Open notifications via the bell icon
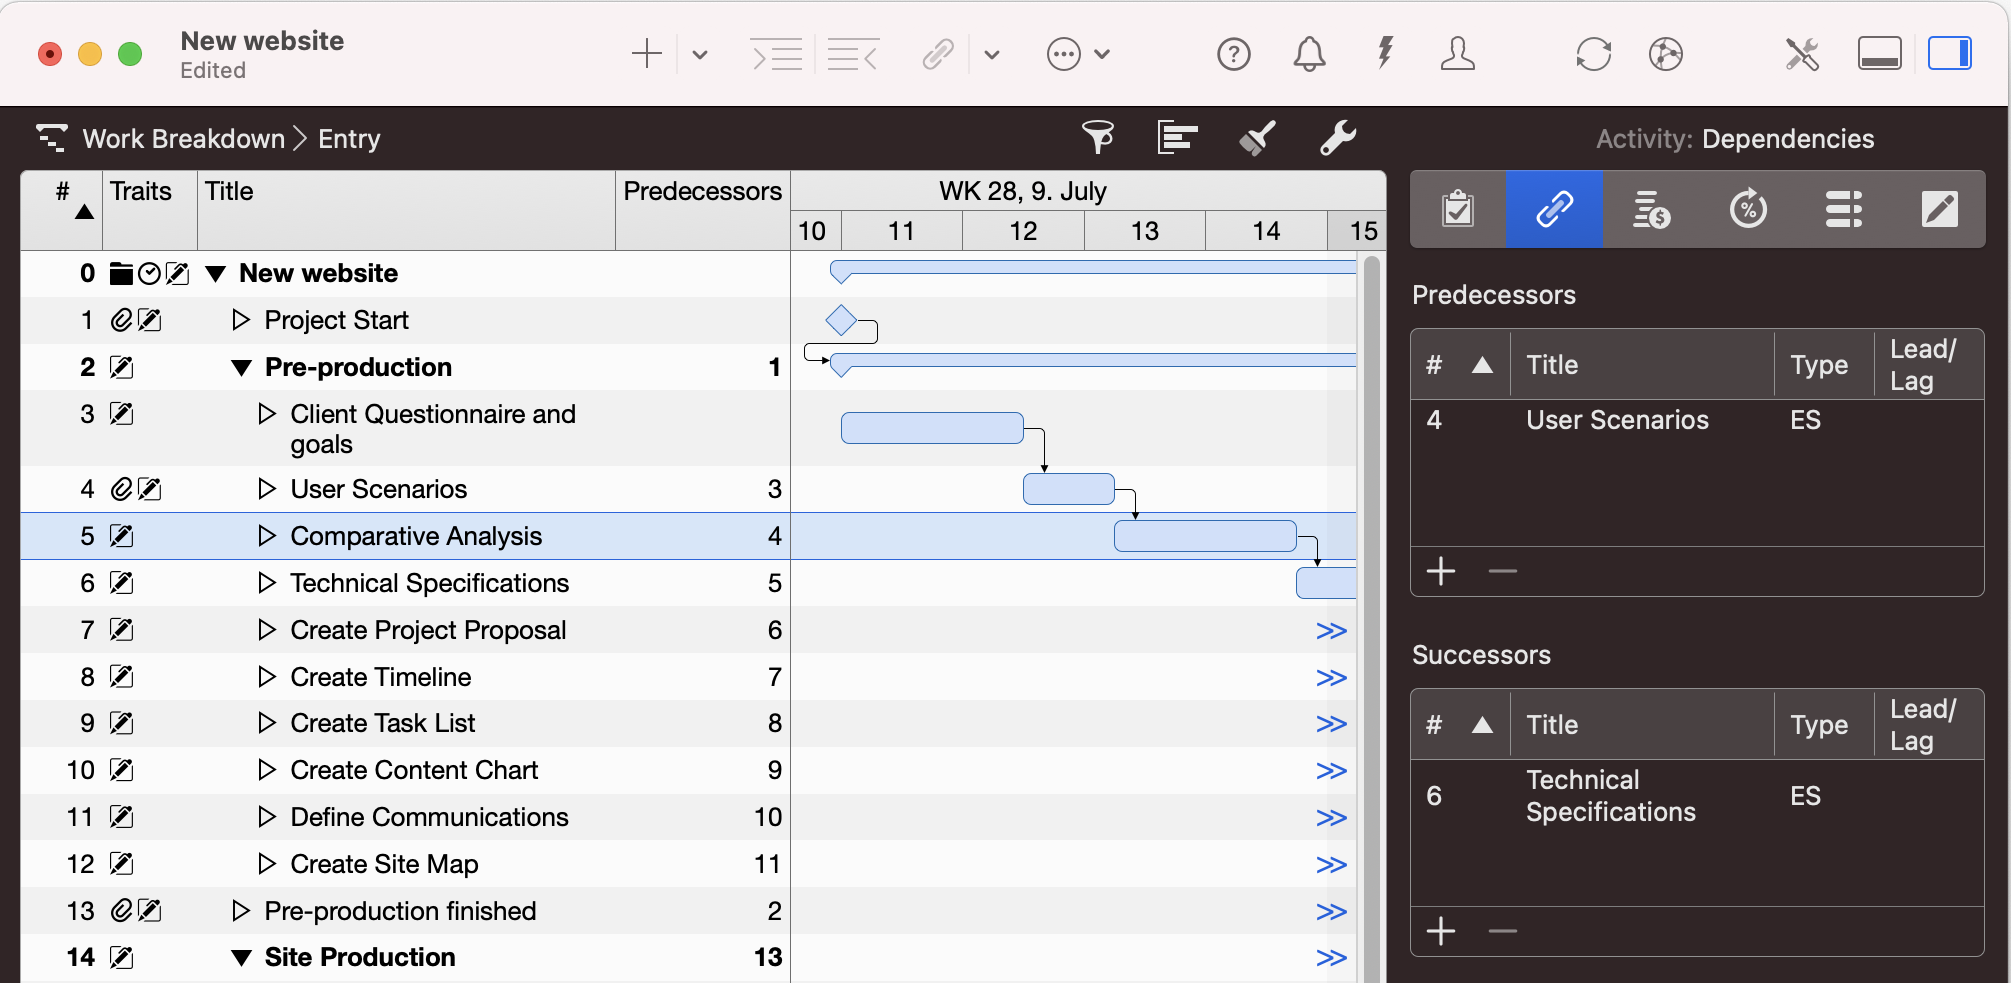 point(1310,54)
